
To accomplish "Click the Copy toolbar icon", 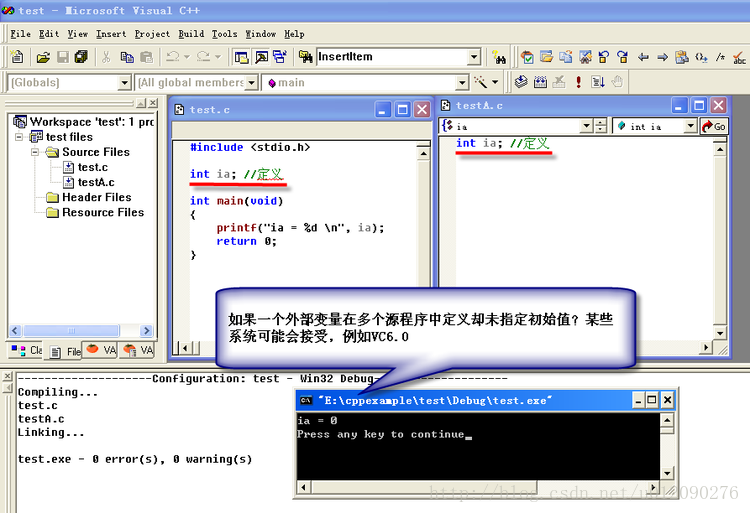I will [x=127, y=57].
